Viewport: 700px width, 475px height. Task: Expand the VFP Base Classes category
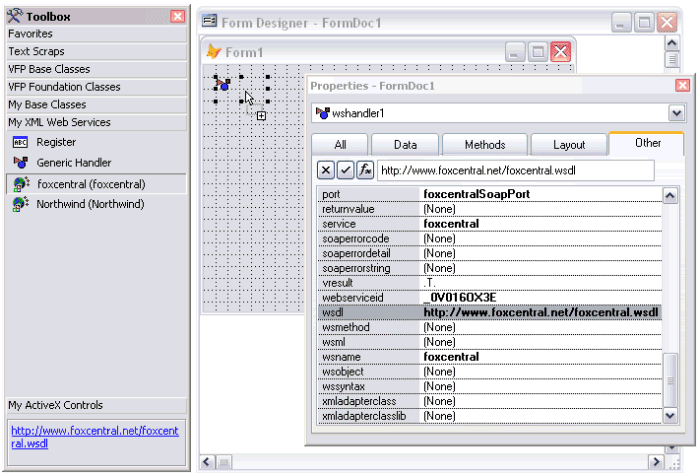(96, 69)
